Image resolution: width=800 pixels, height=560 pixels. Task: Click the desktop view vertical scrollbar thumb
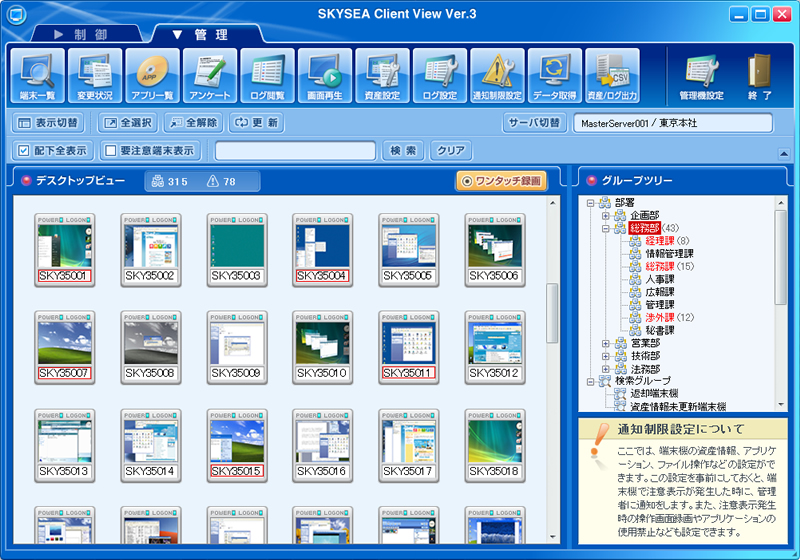(x=553, y=313)
